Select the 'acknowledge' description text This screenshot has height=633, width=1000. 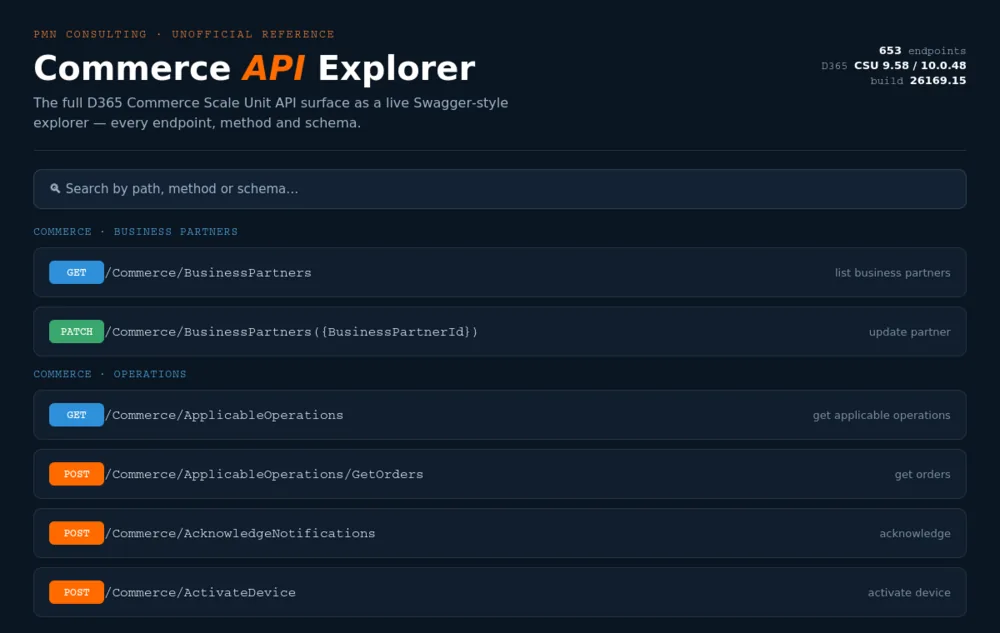pos(915,534)
